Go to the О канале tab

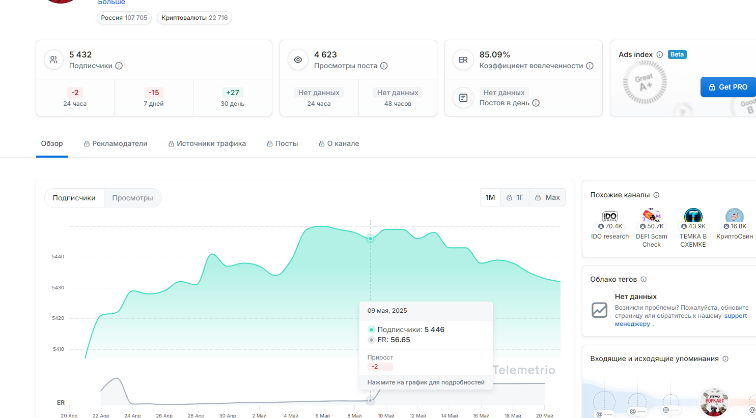(339, 143)
